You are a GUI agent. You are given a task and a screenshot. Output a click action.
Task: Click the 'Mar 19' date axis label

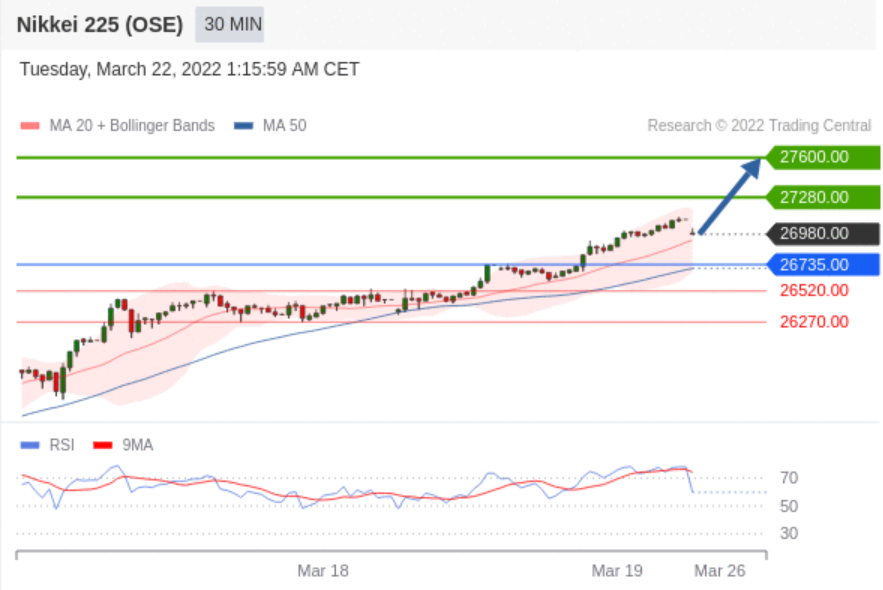click(x=617, y=571)
